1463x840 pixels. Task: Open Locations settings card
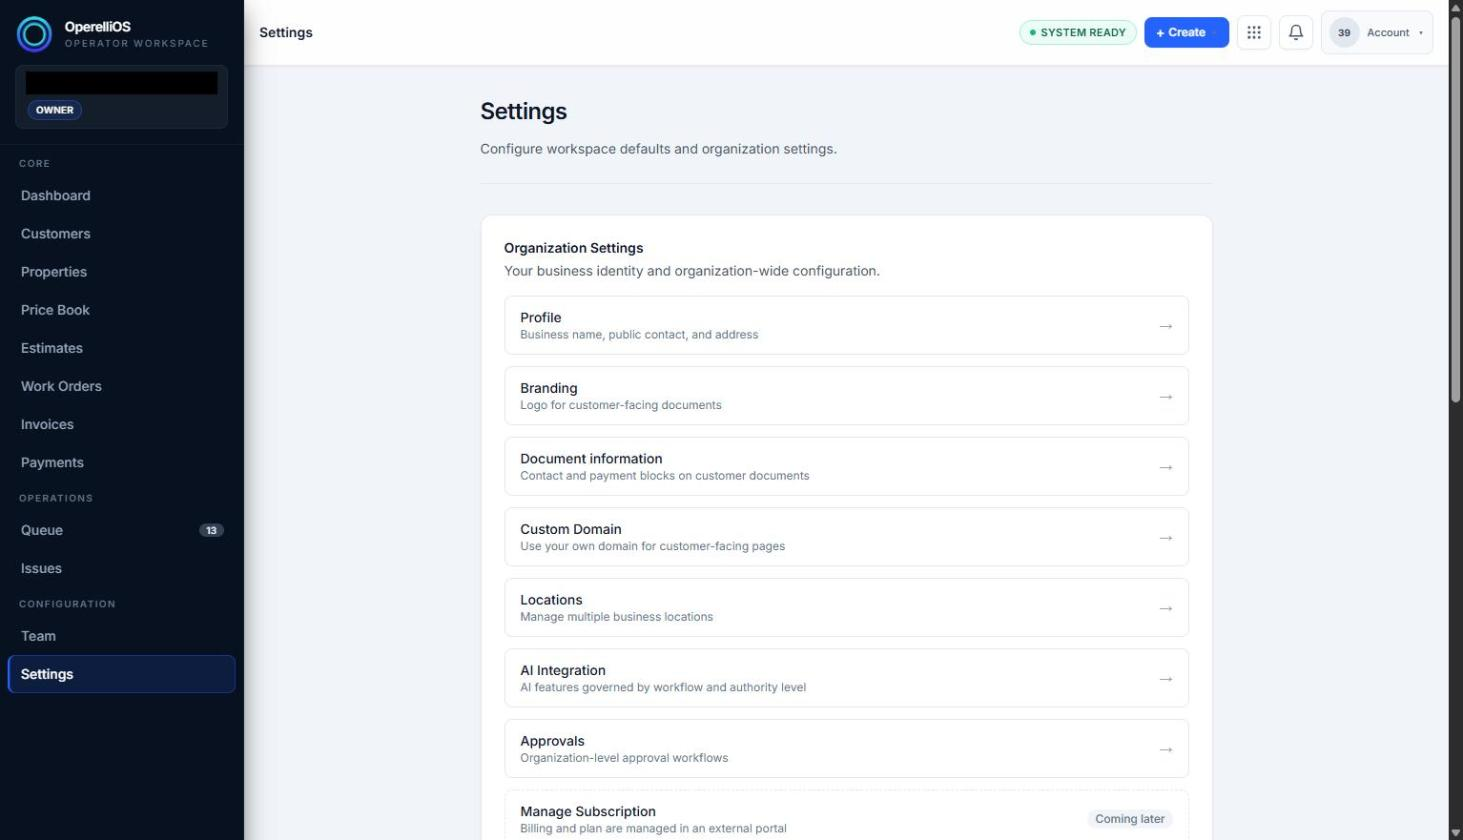846,607
